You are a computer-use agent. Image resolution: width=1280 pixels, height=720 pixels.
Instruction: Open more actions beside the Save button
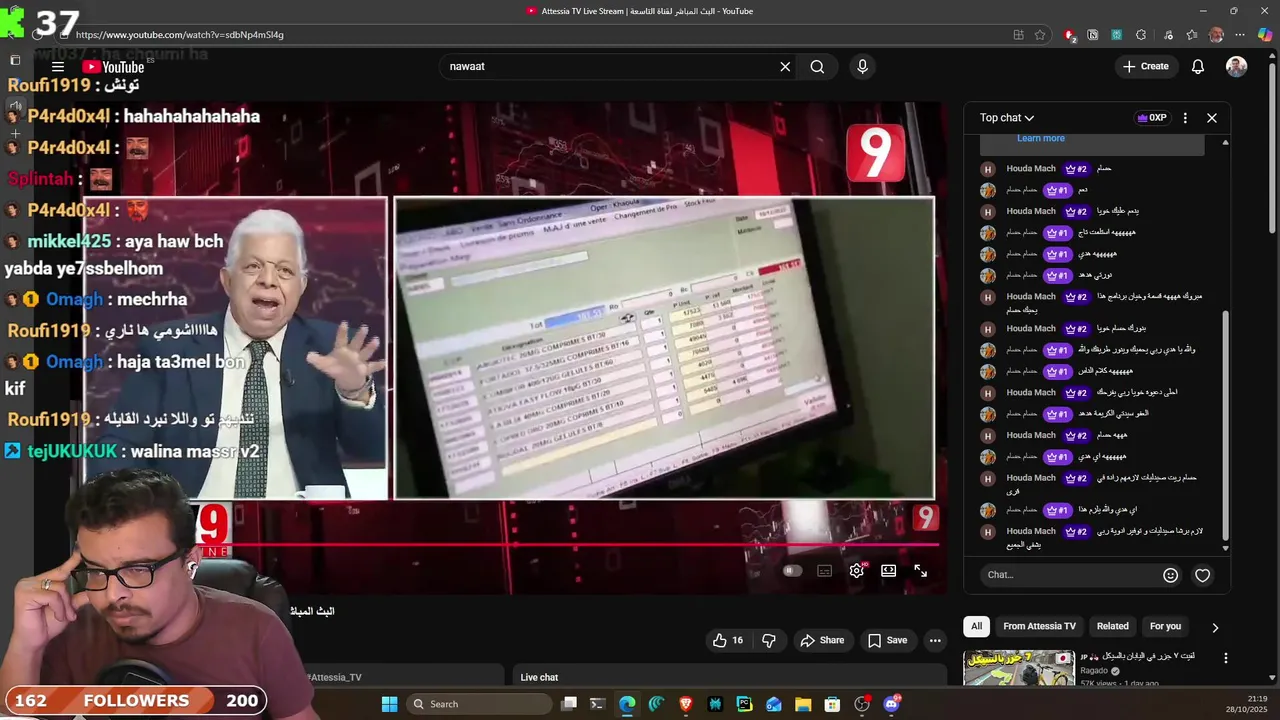coord(935,640)
